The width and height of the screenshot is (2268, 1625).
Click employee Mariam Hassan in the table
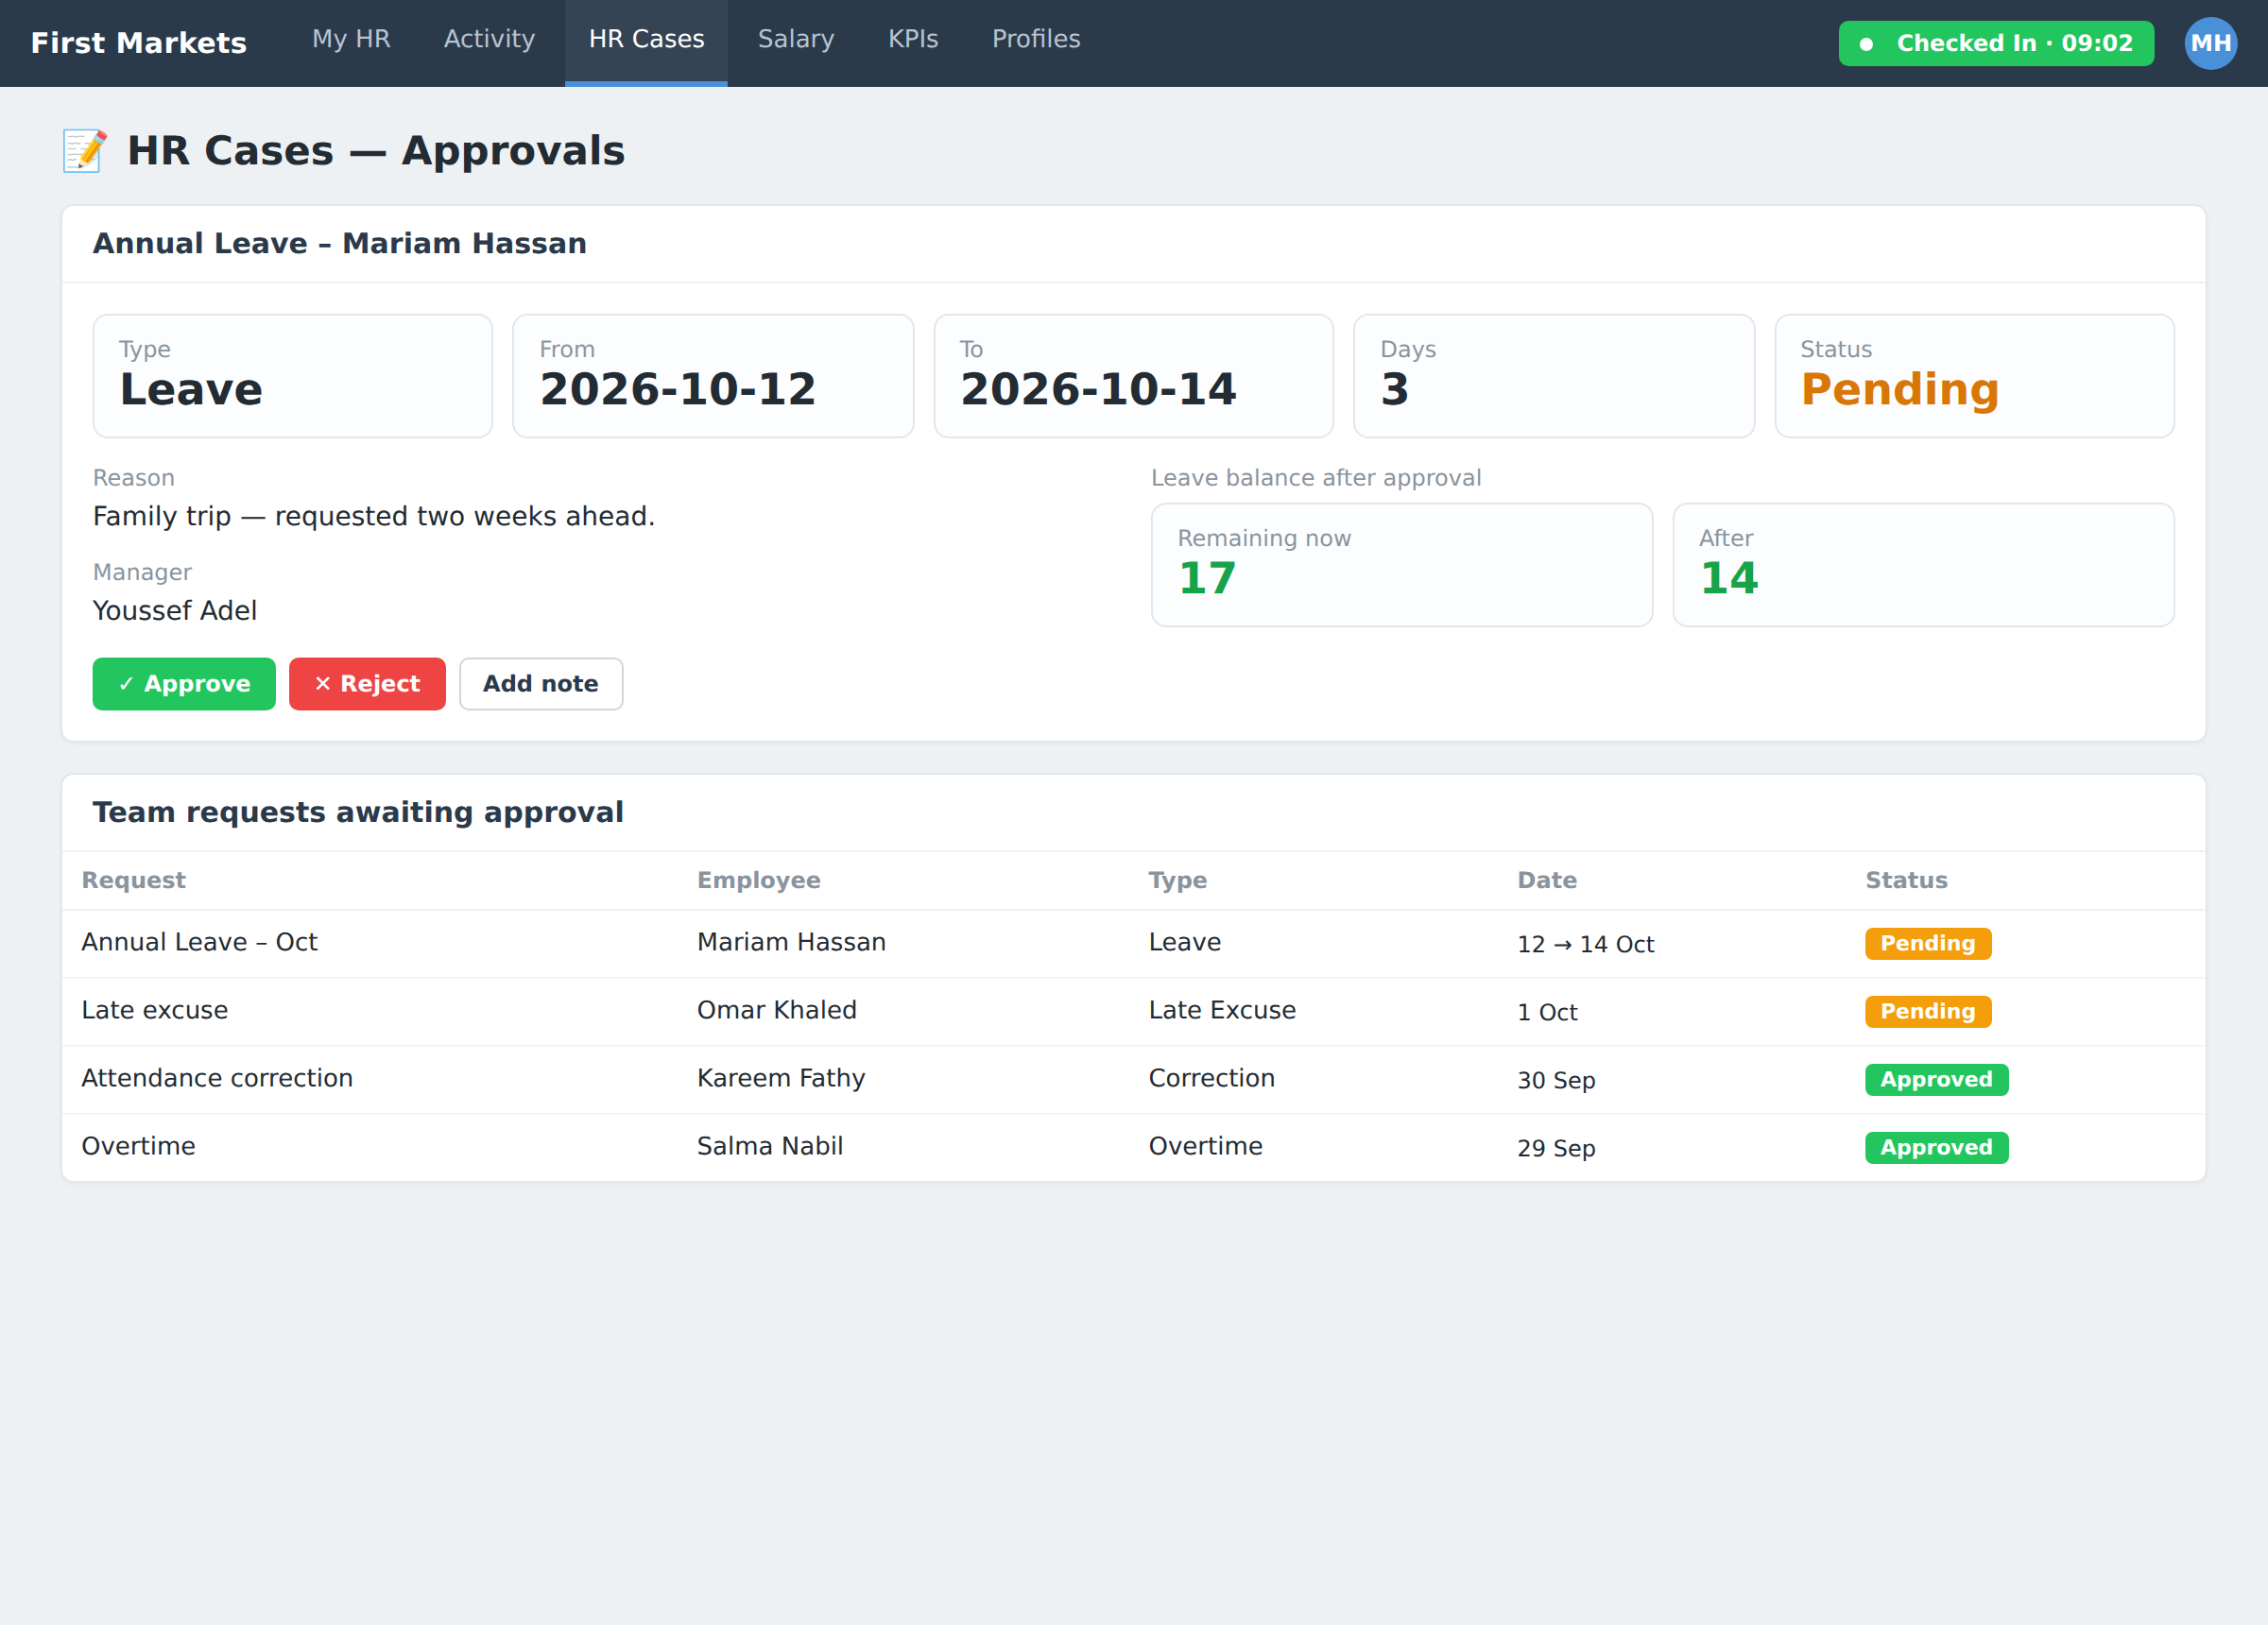[791, 942]
